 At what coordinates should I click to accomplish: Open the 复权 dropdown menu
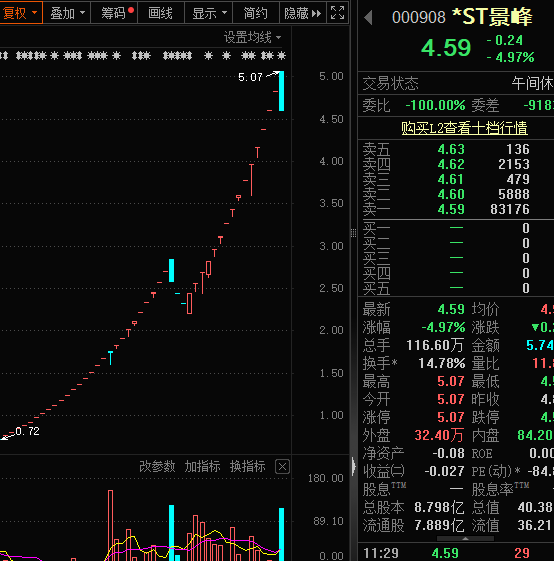21,13
